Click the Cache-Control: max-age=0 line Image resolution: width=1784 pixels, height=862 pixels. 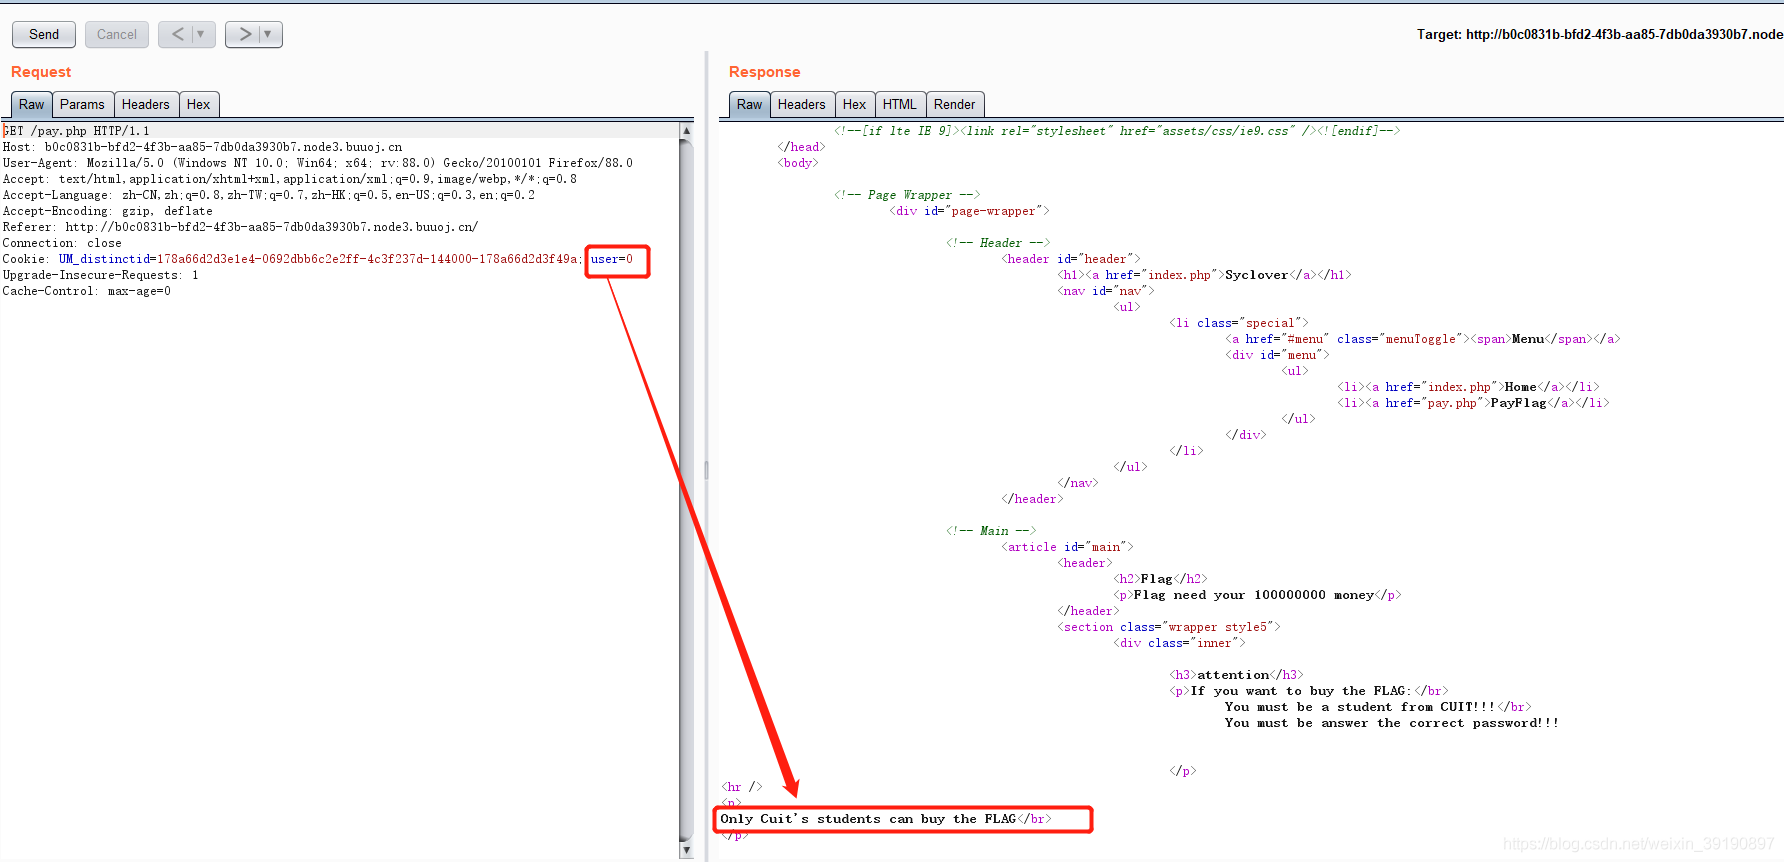click(86, 291)
